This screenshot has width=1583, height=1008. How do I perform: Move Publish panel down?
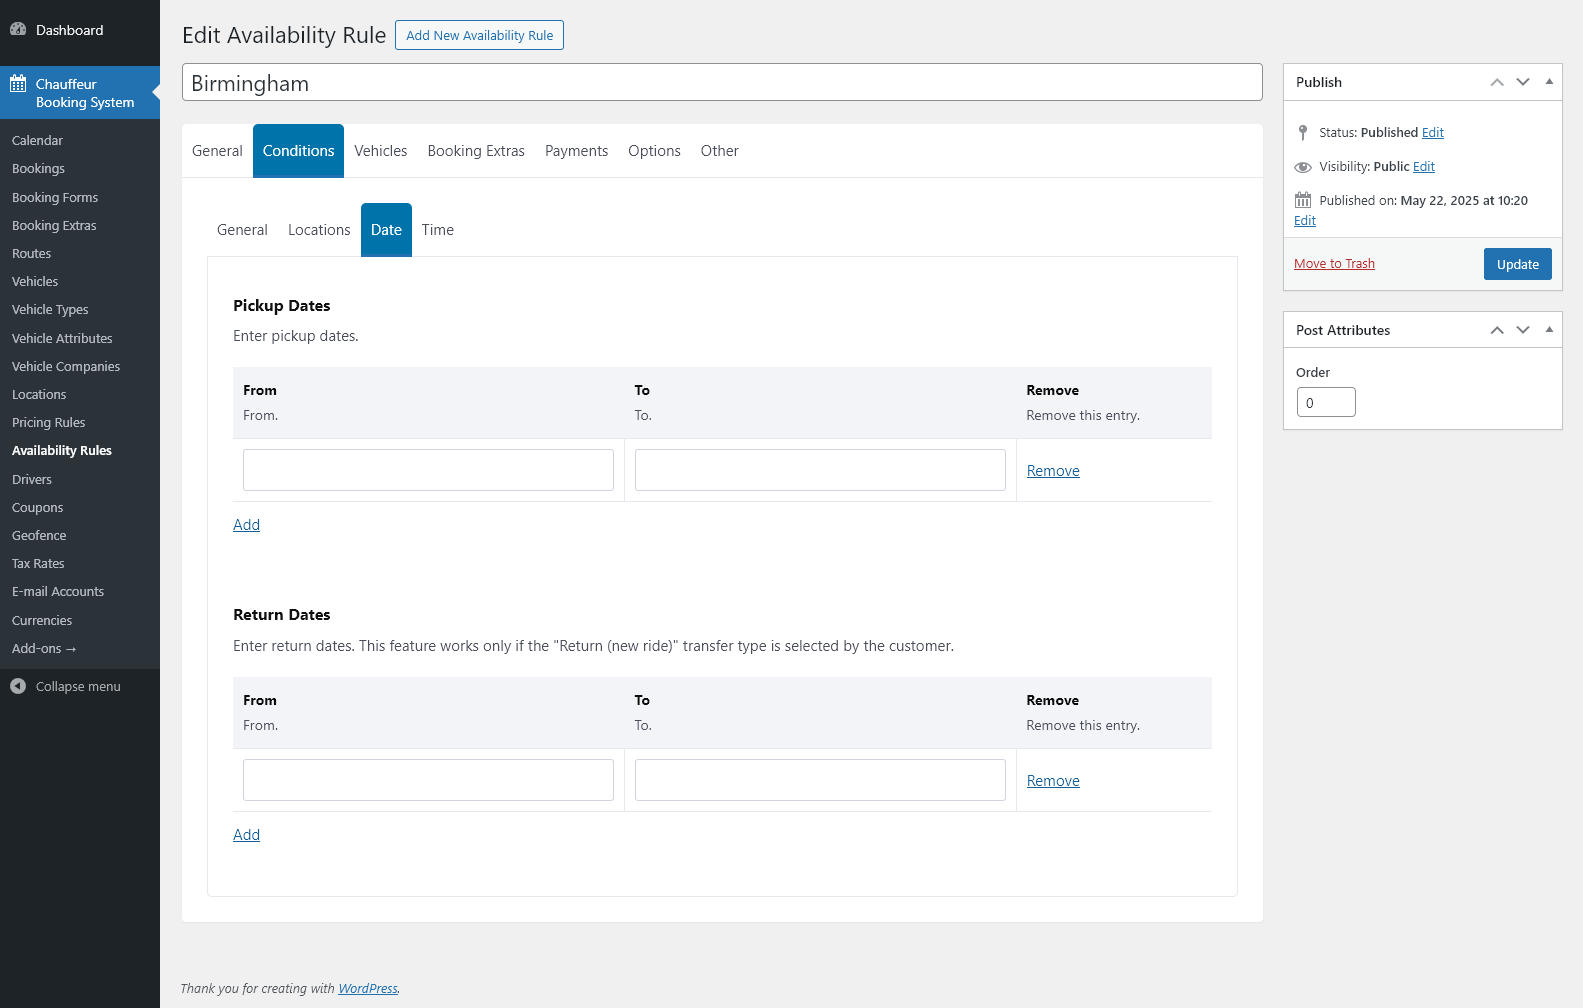point(1523,82)
